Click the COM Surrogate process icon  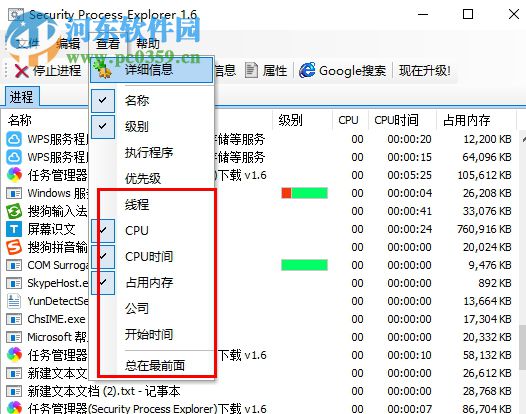coord(14,265)
